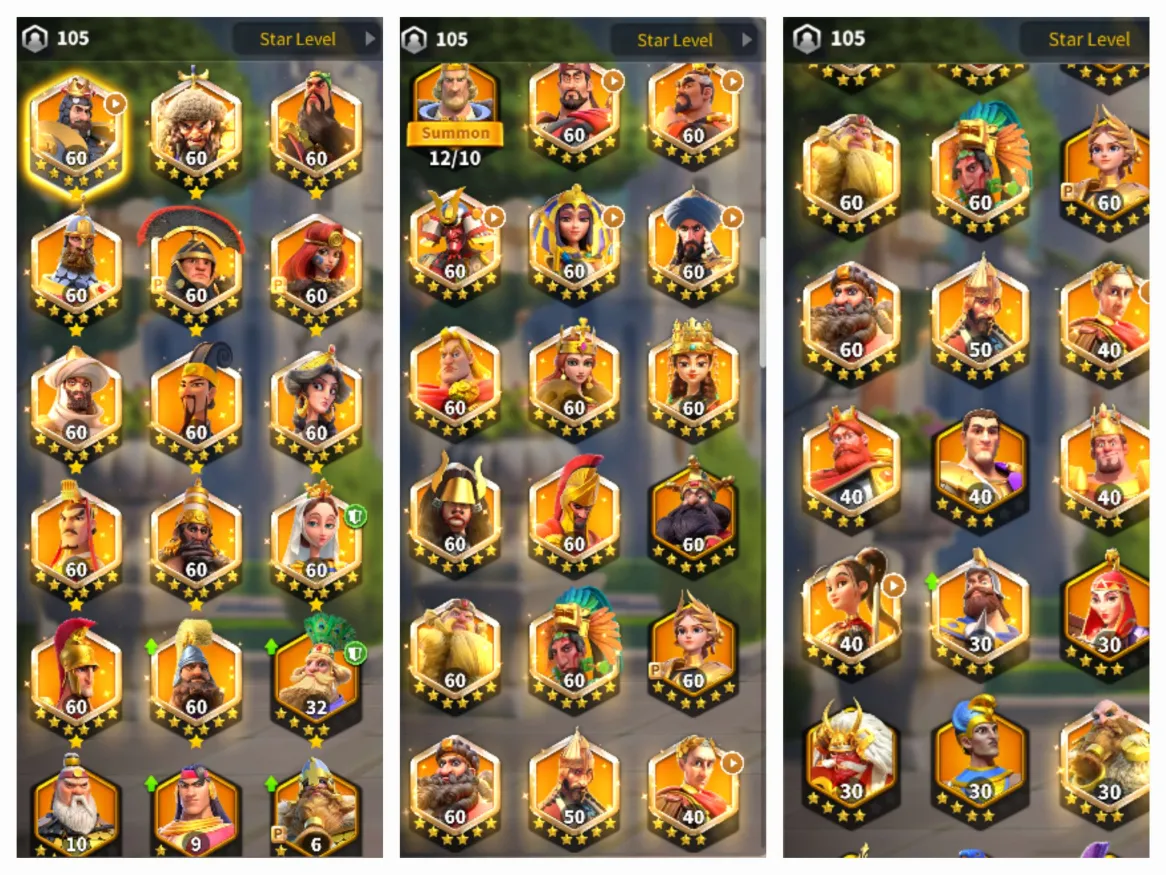
Task: Select the fur-hat commander at level 60
Action: (196, 132)
